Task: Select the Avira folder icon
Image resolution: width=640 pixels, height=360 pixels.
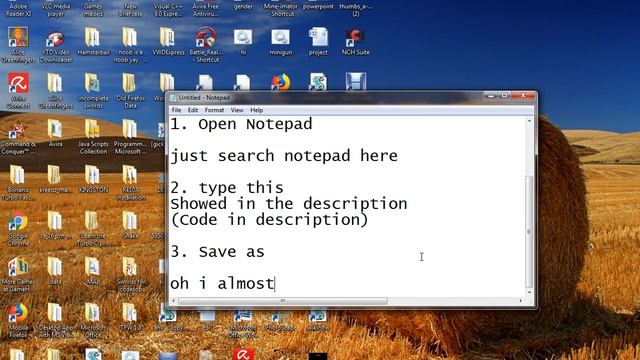Action: coord(56,133)
